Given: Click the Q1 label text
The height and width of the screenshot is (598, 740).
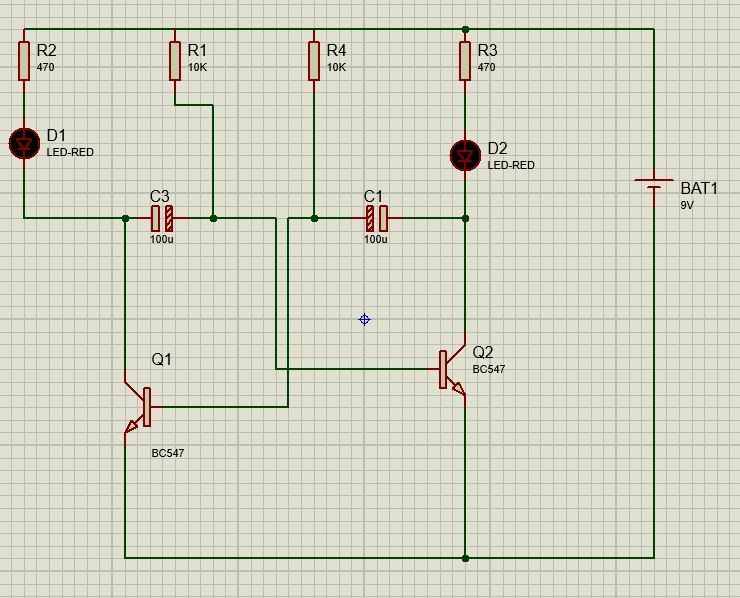Looking at the screenshot, I should click(161, 360).
